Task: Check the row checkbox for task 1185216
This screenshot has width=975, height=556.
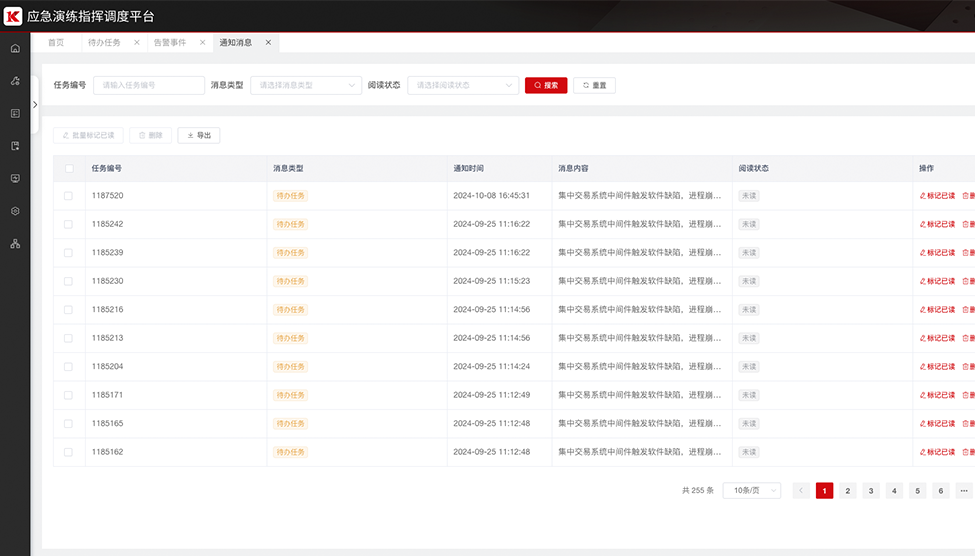Action: 68,310
